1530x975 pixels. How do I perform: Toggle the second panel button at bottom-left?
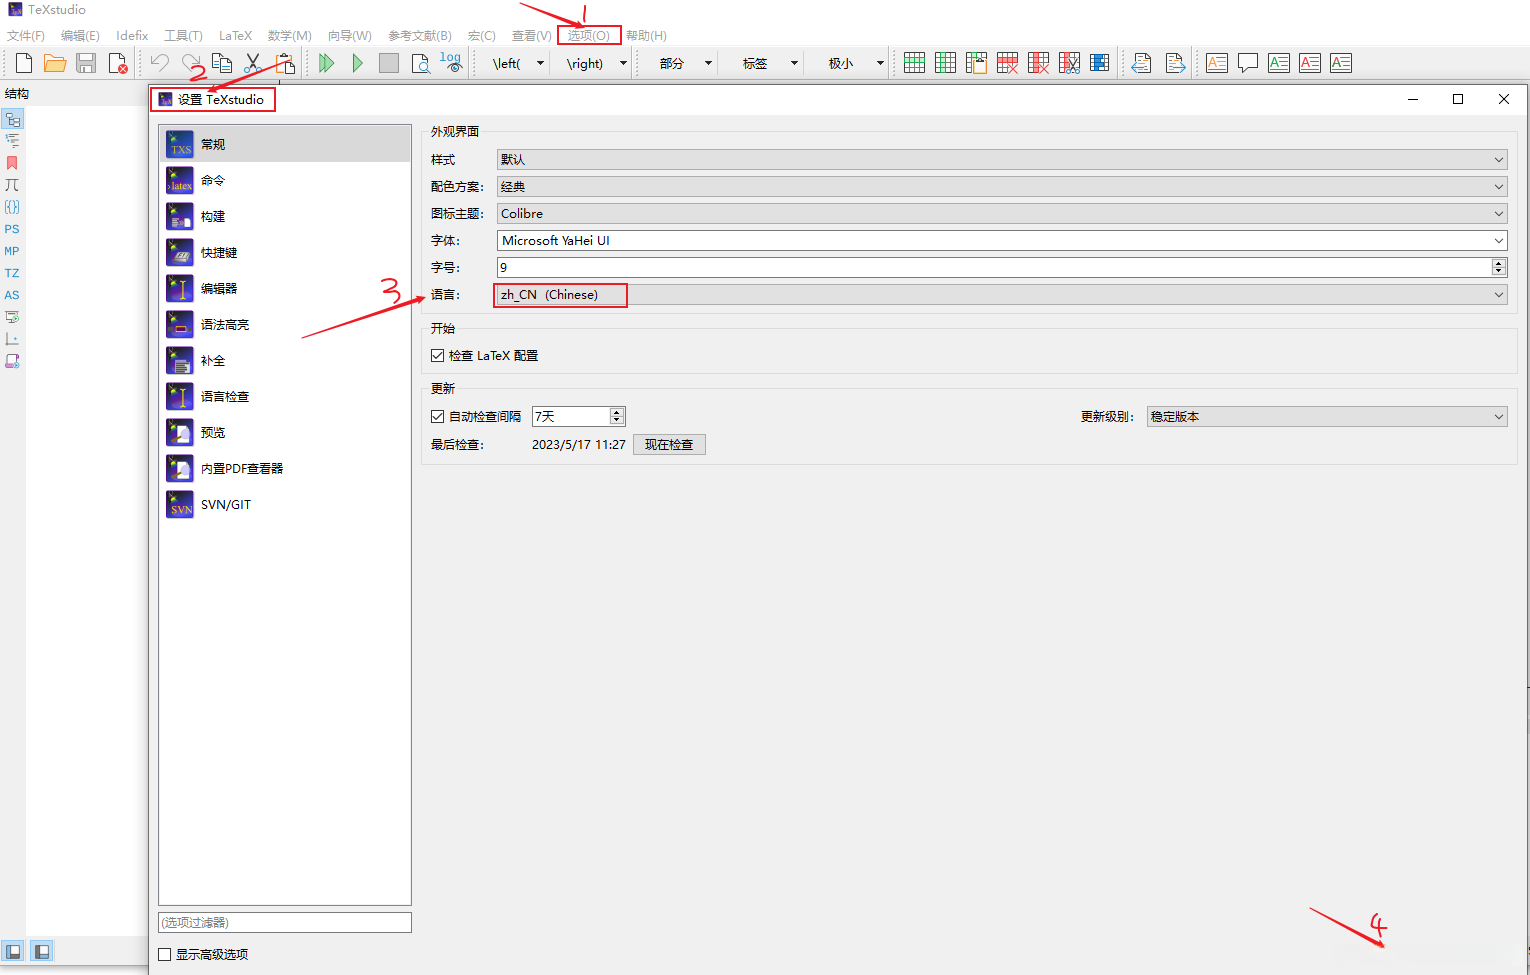(x=41, y=951)
